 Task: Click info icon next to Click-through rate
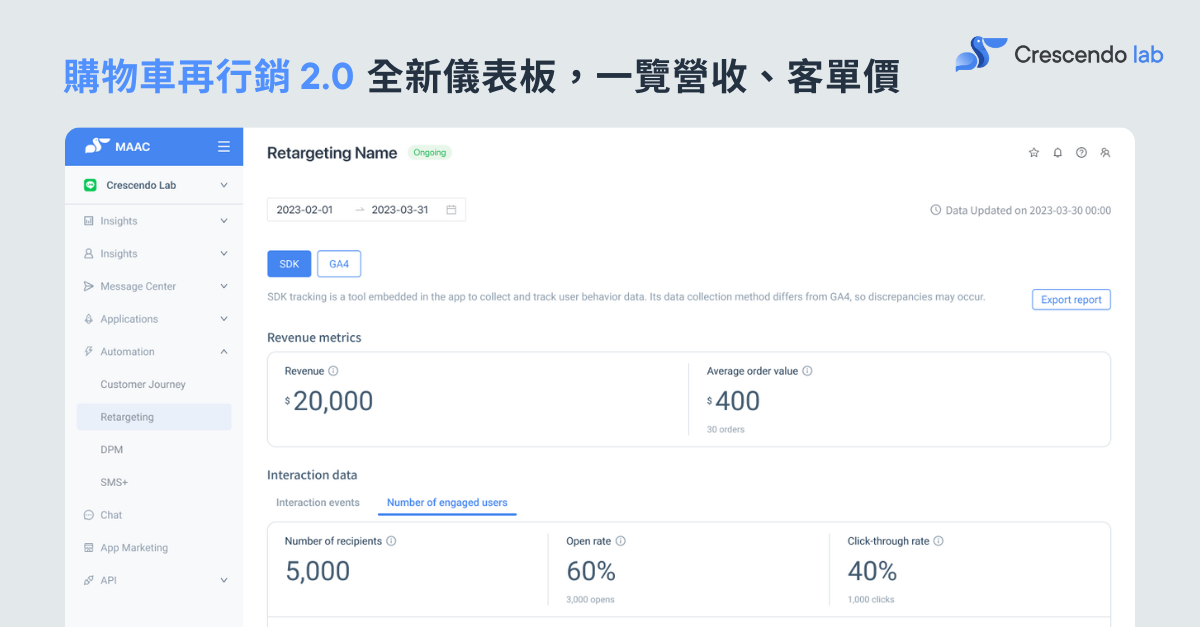tap(938, 541)
